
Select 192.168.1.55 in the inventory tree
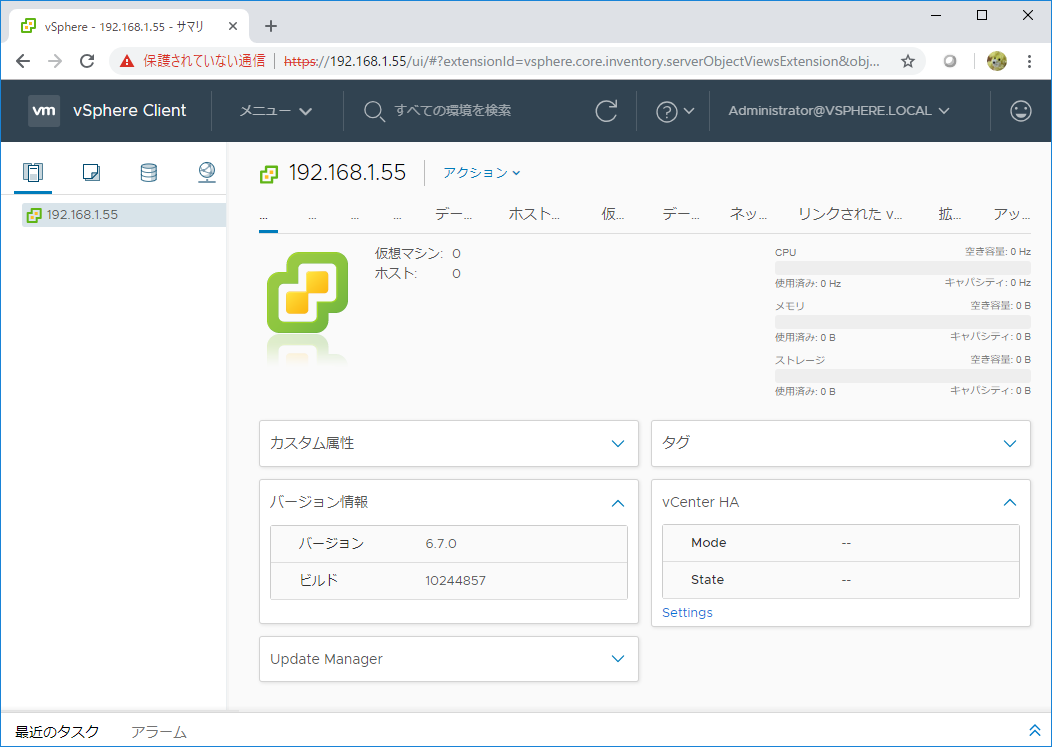tap(124, 215)
